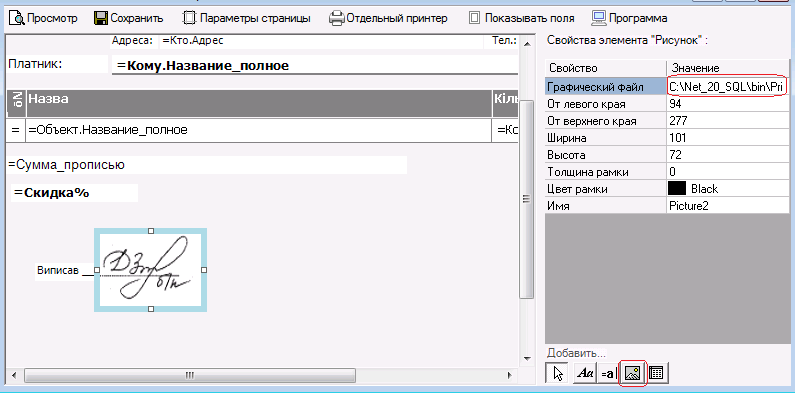The height and width of the screenshot is (393, 795).
Task: Open Параметры страницы page settings
Action: point(246,19)
